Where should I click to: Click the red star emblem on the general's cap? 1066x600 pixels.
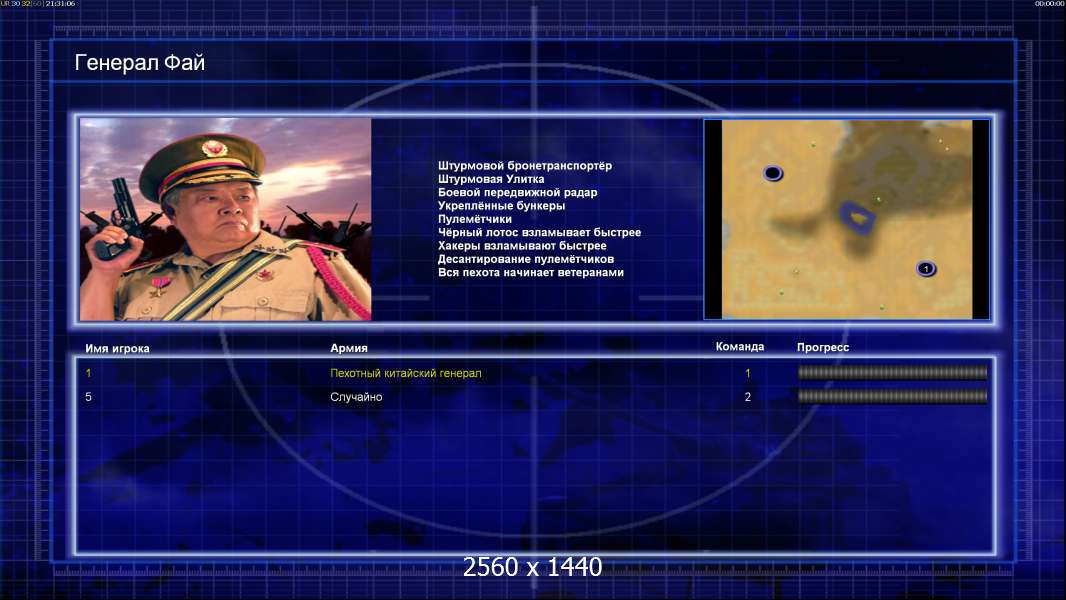coord(214,148)
